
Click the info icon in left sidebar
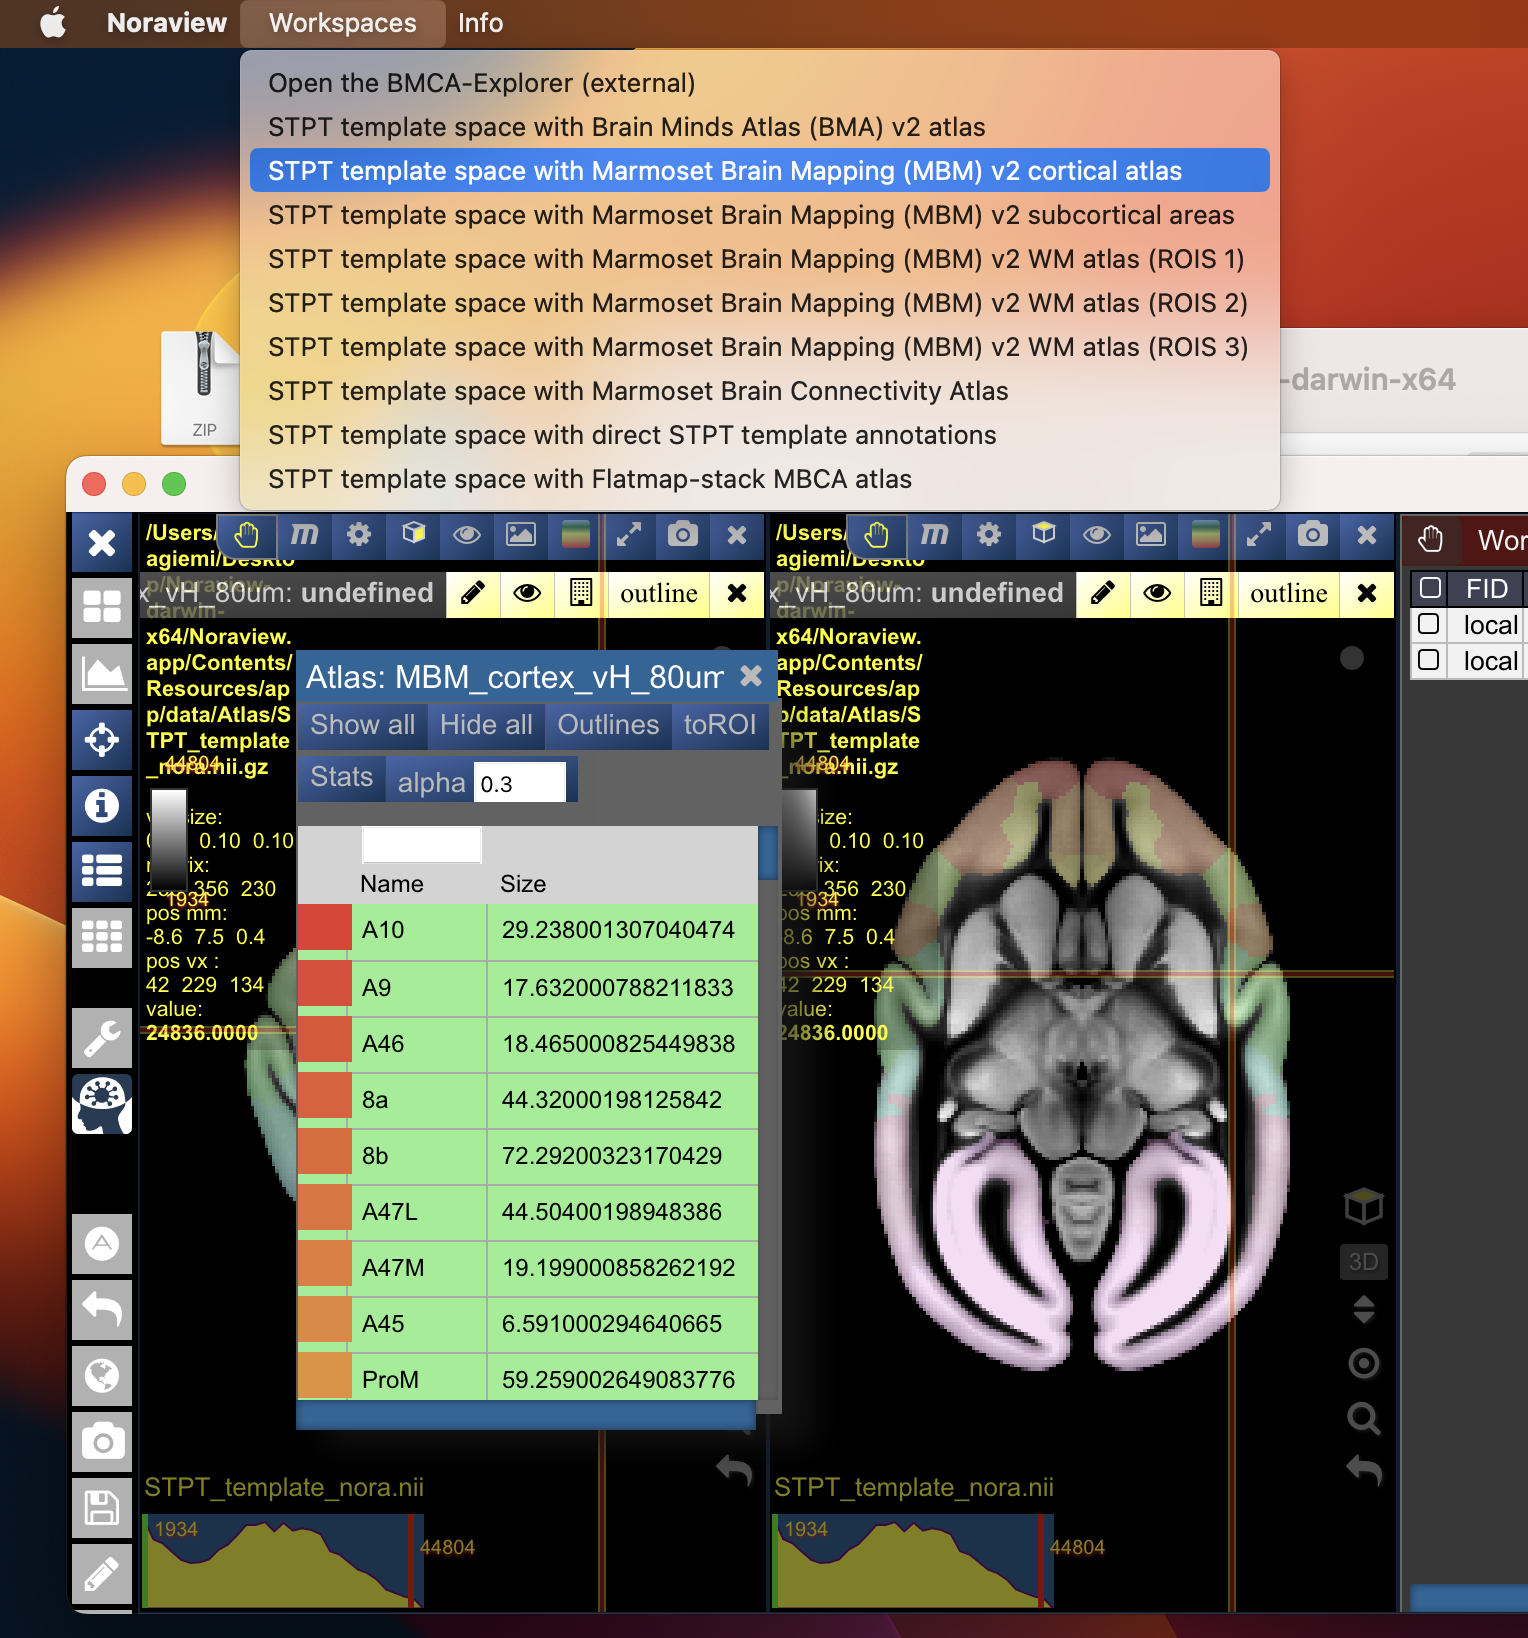(102, 806)
